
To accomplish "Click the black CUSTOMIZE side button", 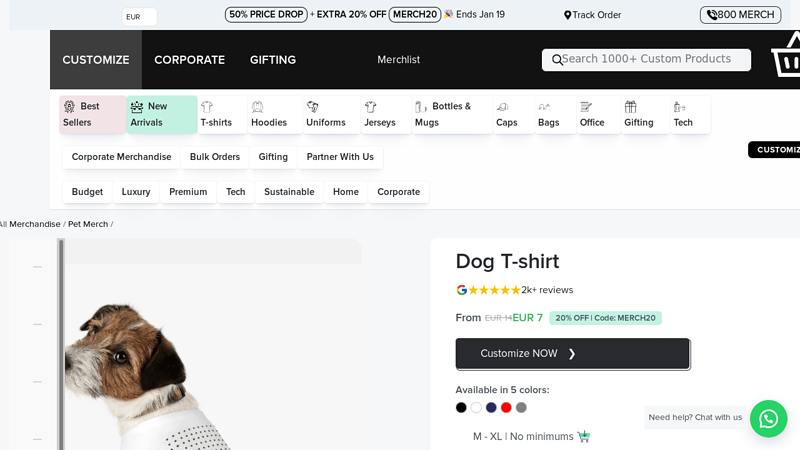I will click(x=774, y=150).
